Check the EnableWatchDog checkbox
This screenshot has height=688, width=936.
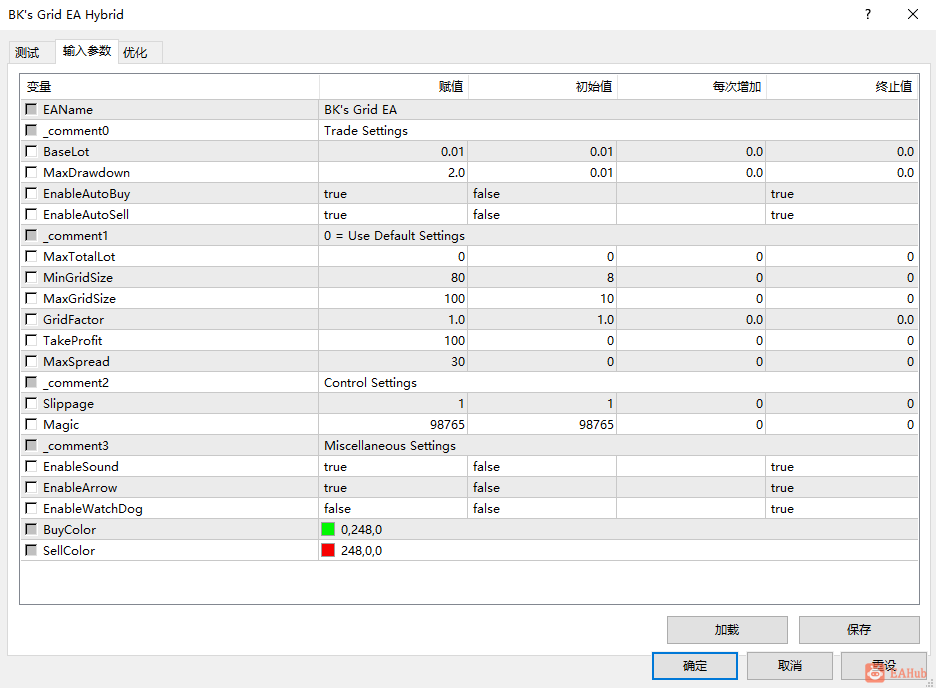pos(31,508)
